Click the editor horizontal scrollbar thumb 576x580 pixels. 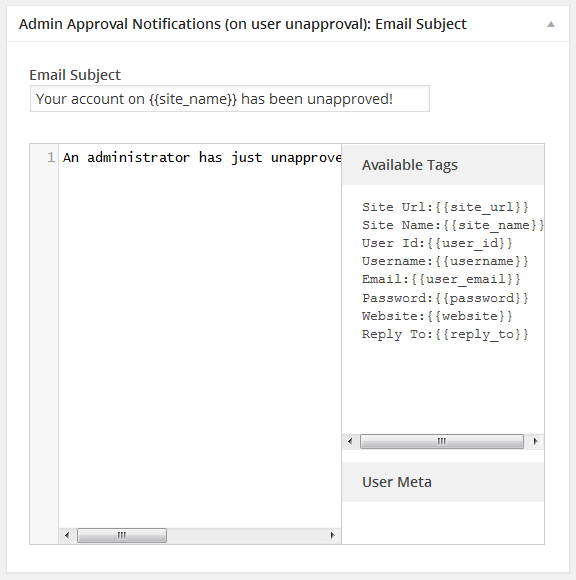(x=122, y=535)
